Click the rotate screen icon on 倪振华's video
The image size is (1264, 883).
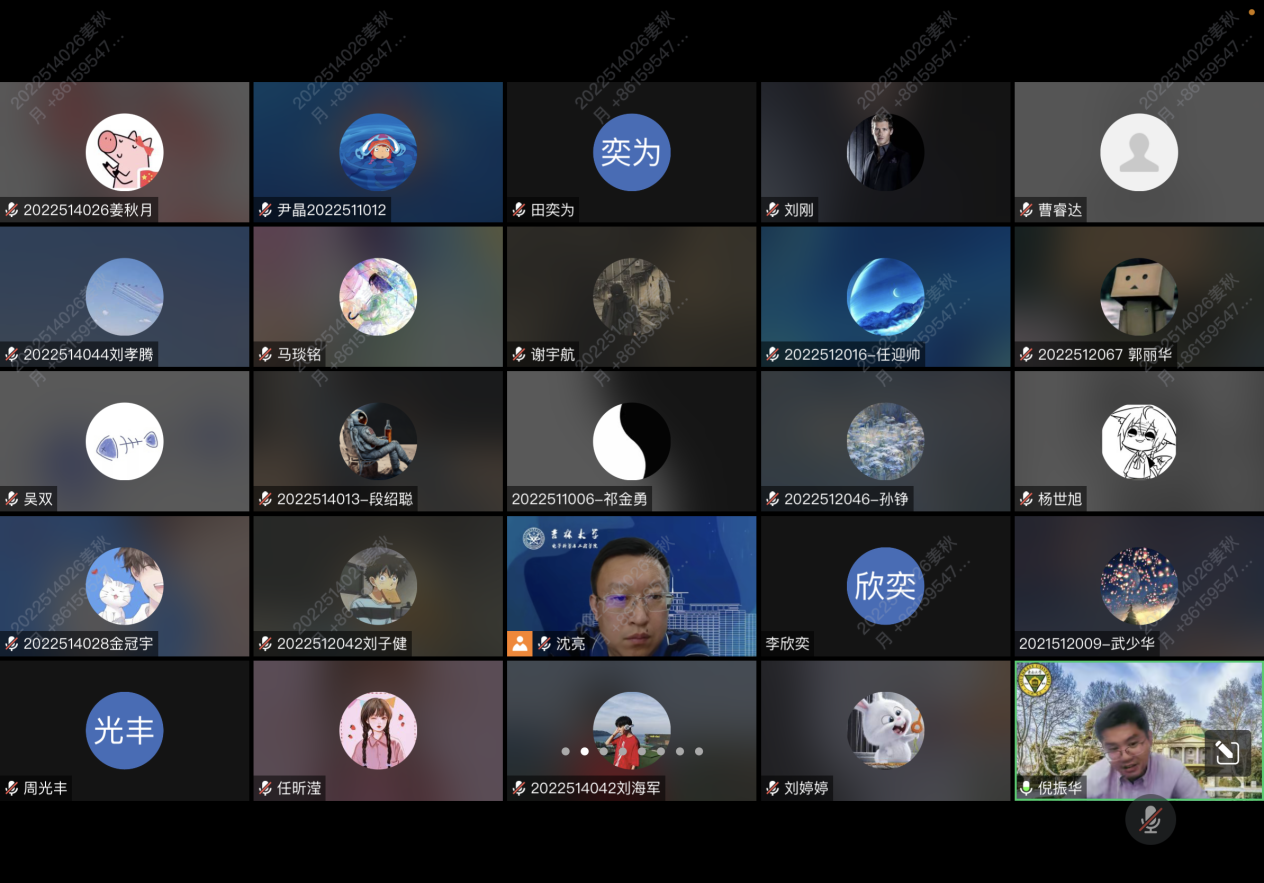(1227, 752)
